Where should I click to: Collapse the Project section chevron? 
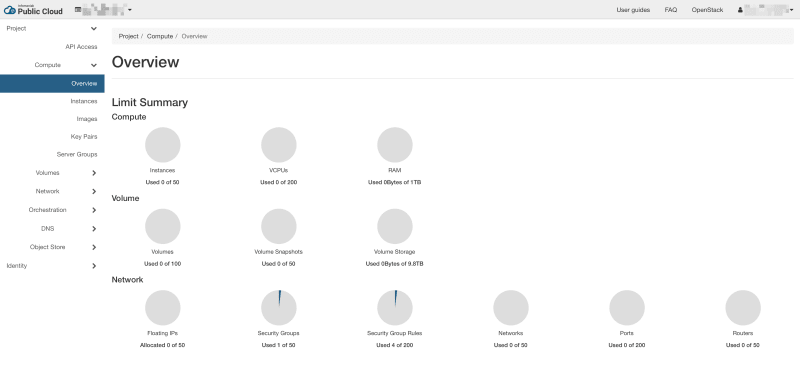pos(93,29)
